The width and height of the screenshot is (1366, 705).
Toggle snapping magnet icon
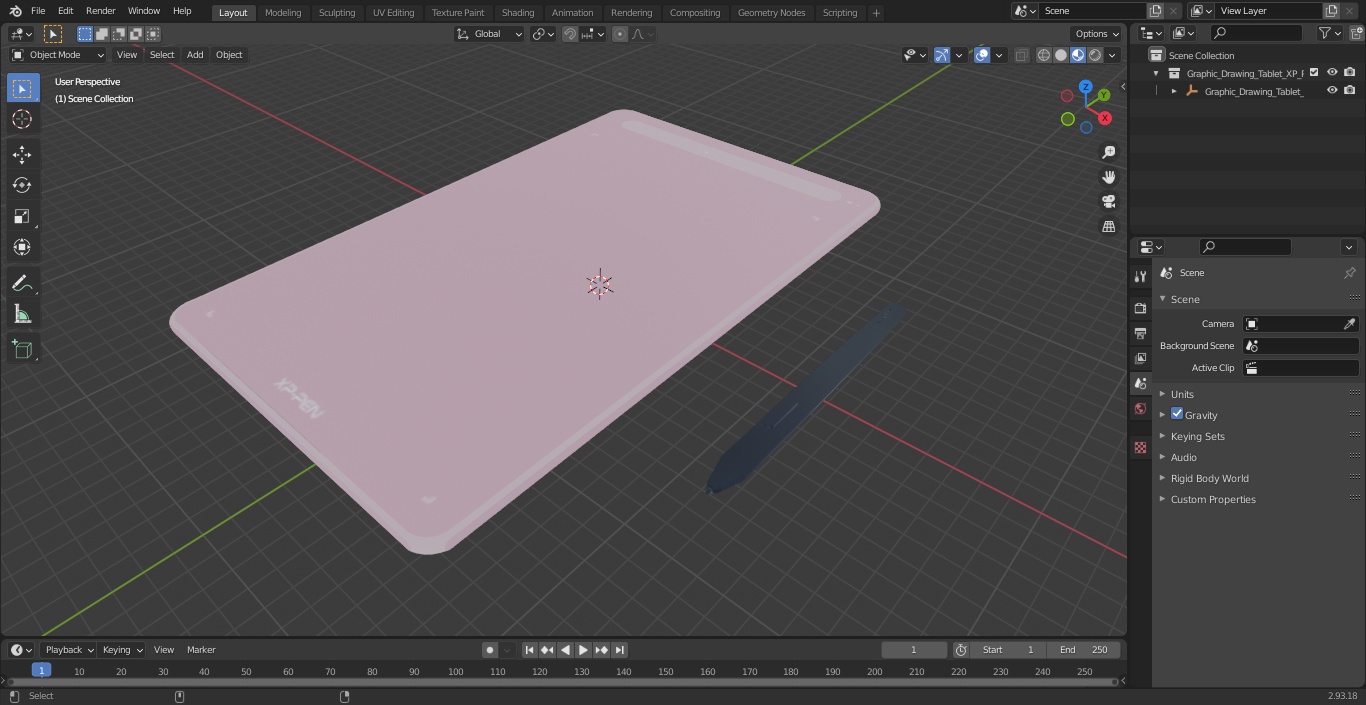click(570, 34)
